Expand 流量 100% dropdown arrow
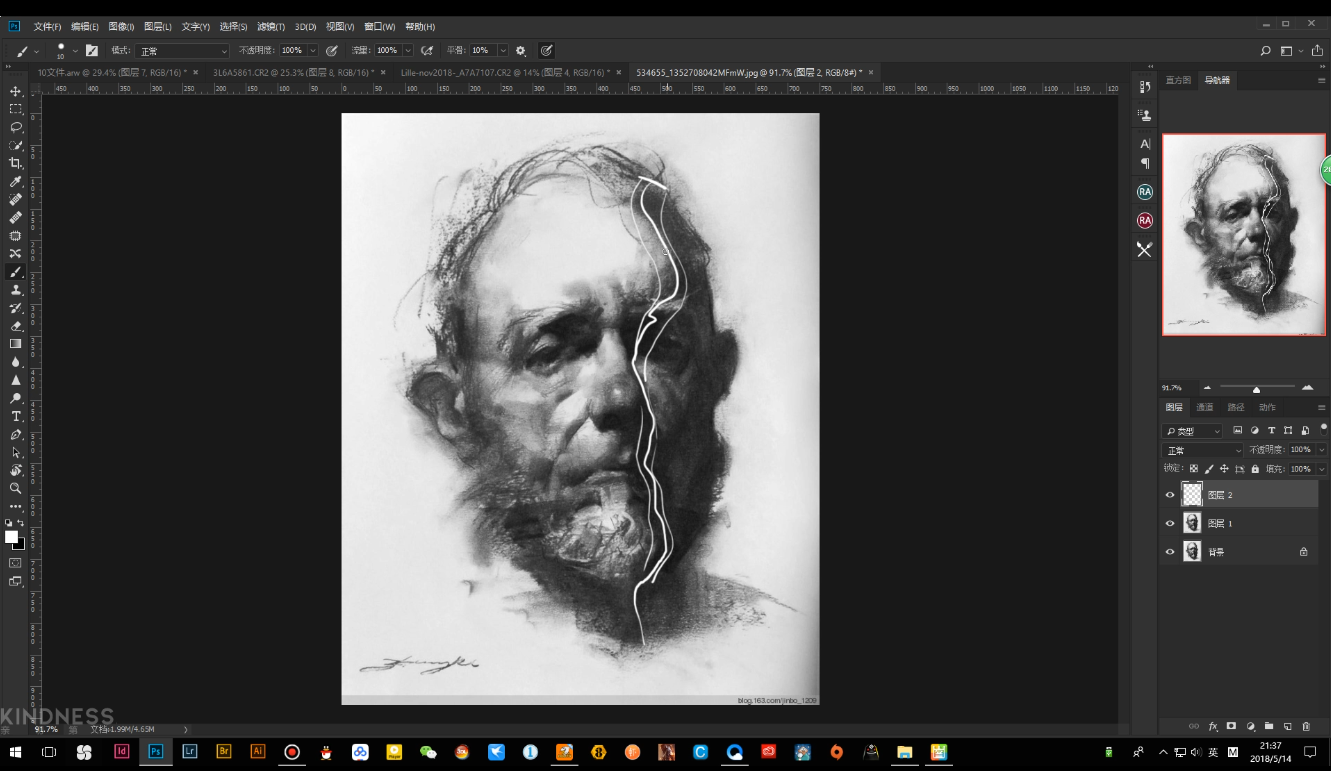Image resolution: width=1331 pixels, height=771 pixels. [408, 50]
